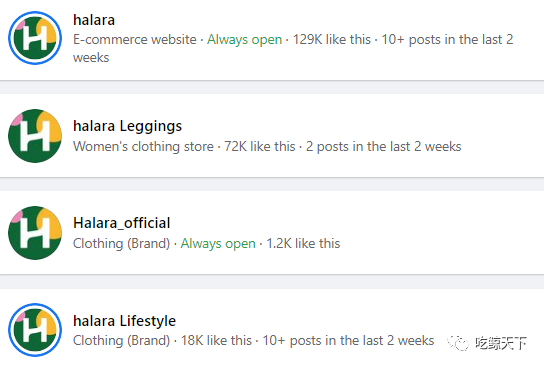The width and height of the screenshot is (544, 367).
Task: Click Clothing (Brand) under halara Lifestyle
Action: coord(121,341)
